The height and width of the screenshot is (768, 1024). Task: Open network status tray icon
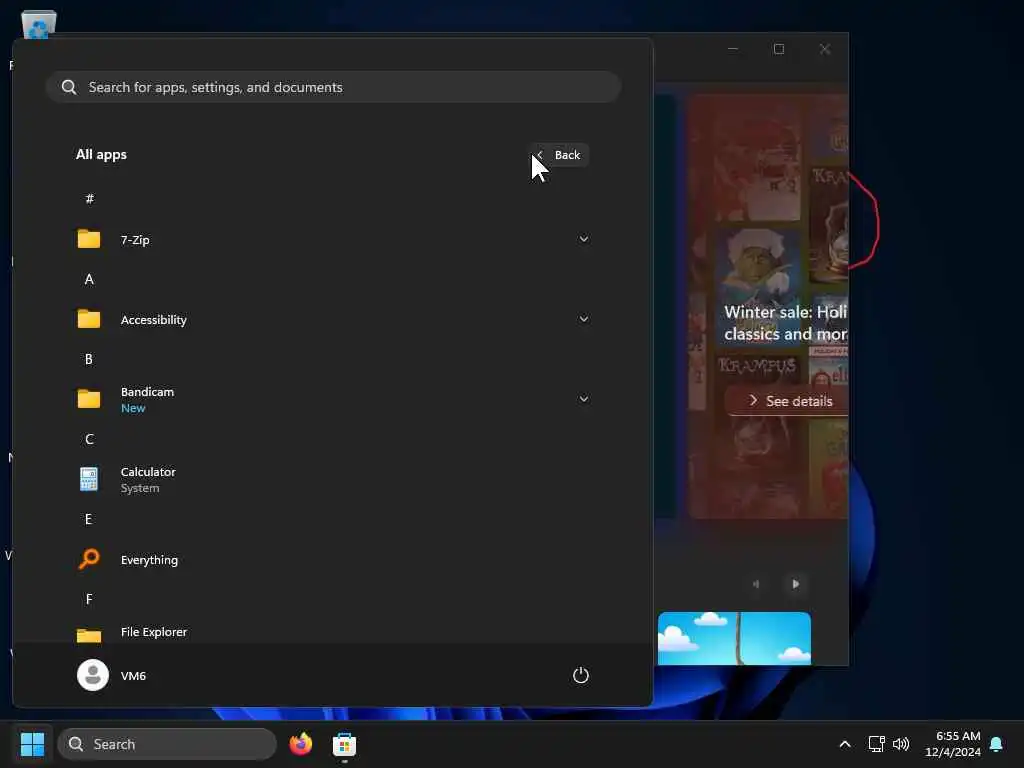876,744
